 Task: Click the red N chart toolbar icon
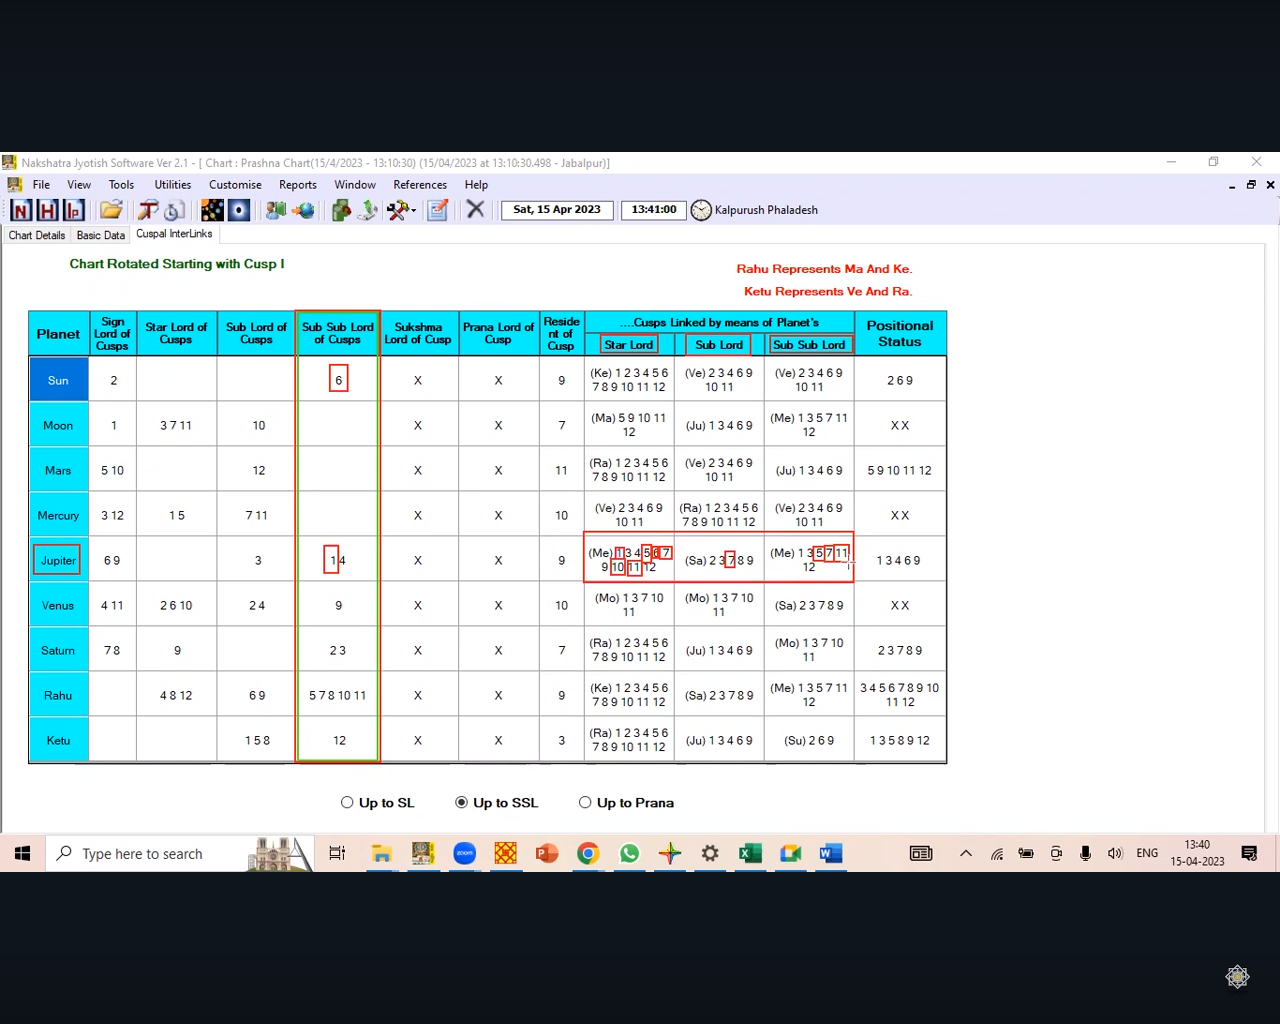pos(21,210)
